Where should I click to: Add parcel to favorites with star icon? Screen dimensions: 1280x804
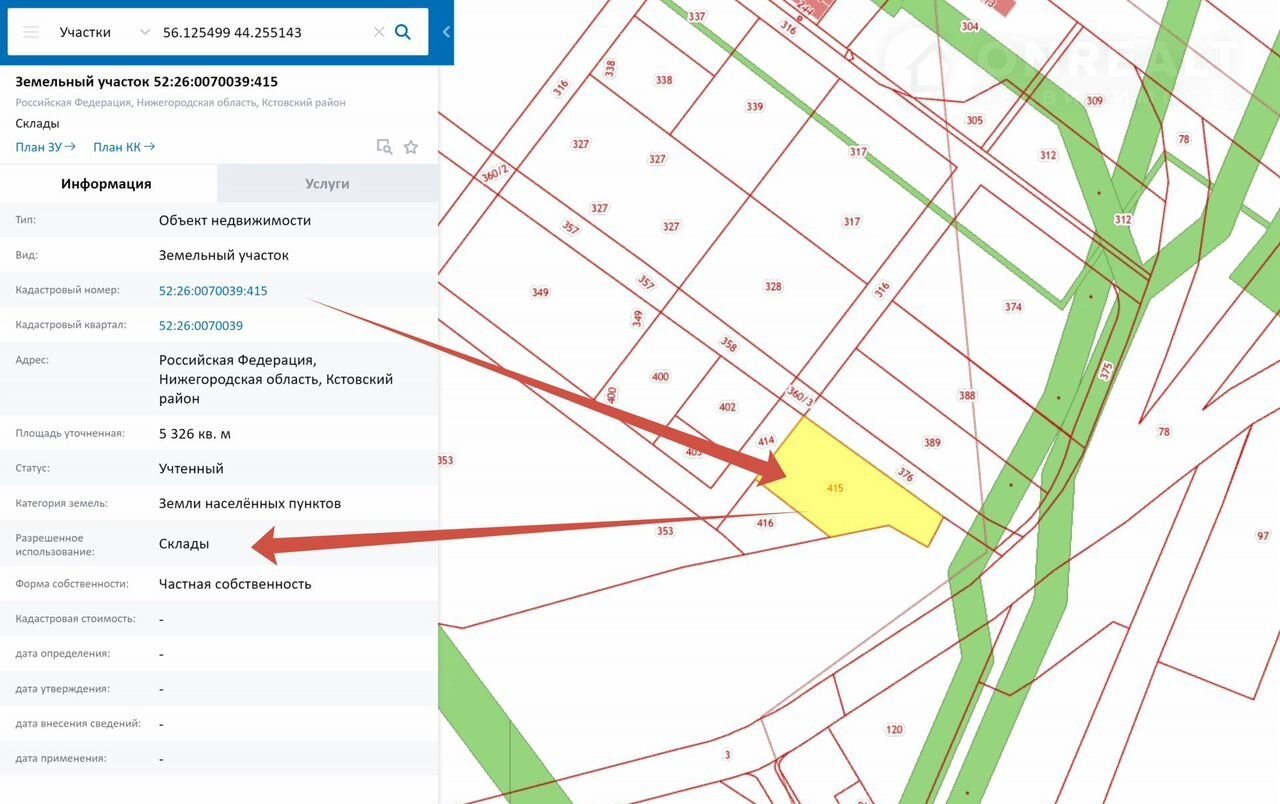pyautogui.click(x=411, y=147)
